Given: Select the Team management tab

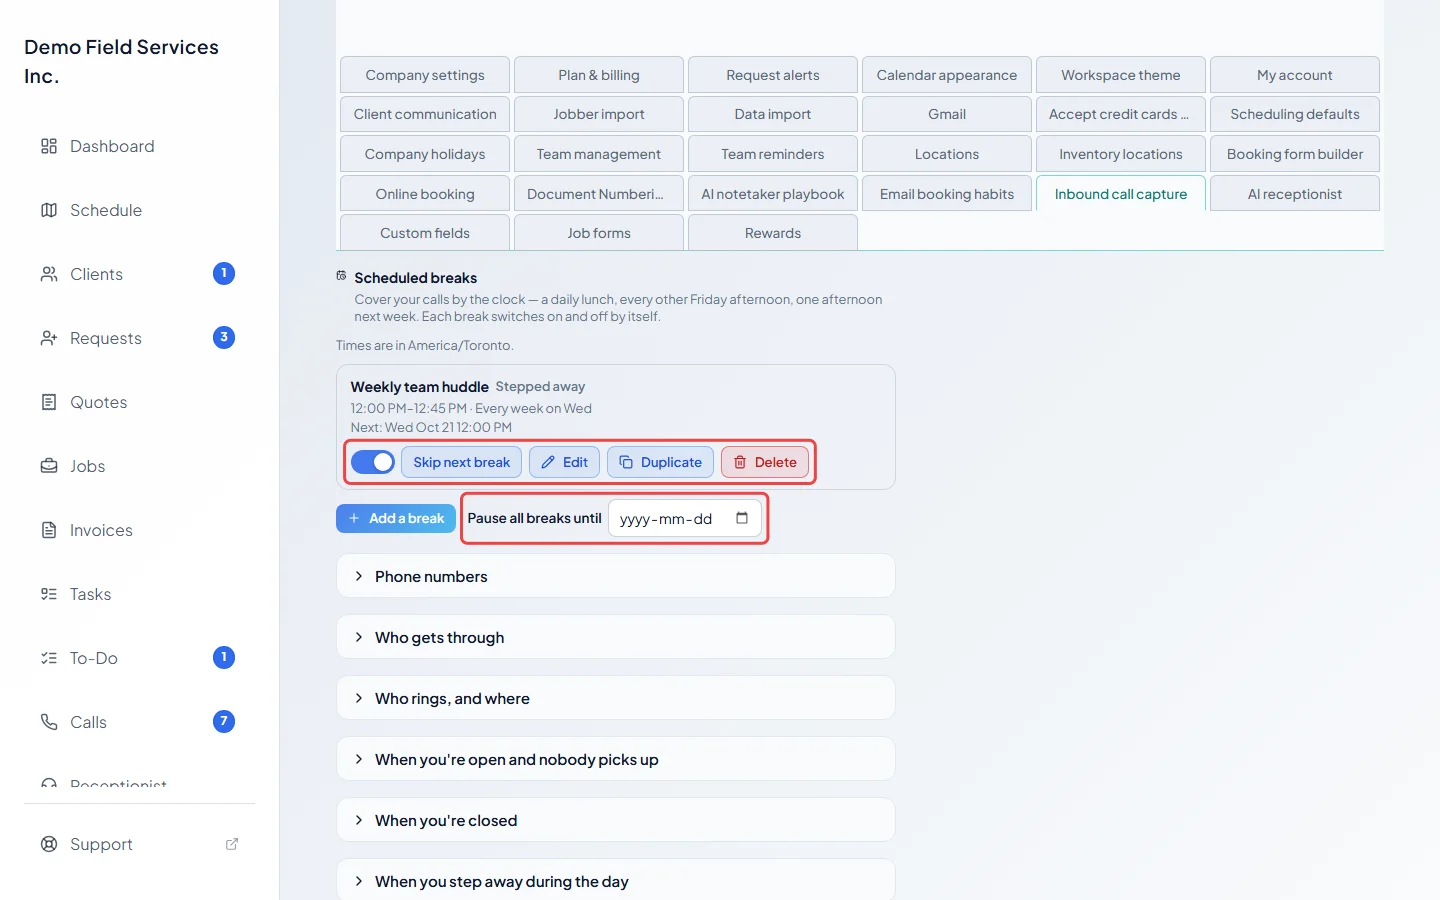Looking at the screenshot, I should [599, 154].
